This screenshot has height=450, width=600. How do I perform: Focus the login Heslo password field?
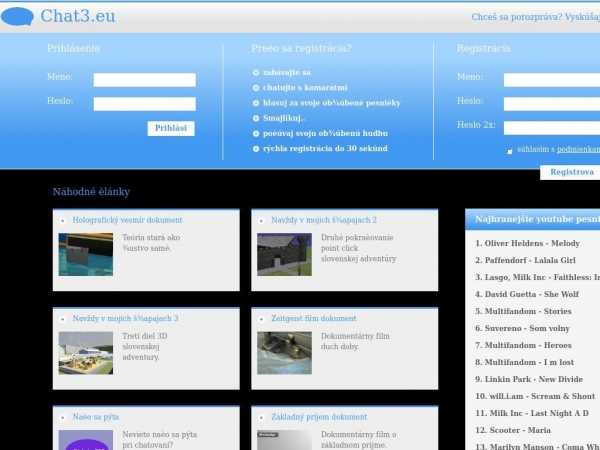coord(144,104)
